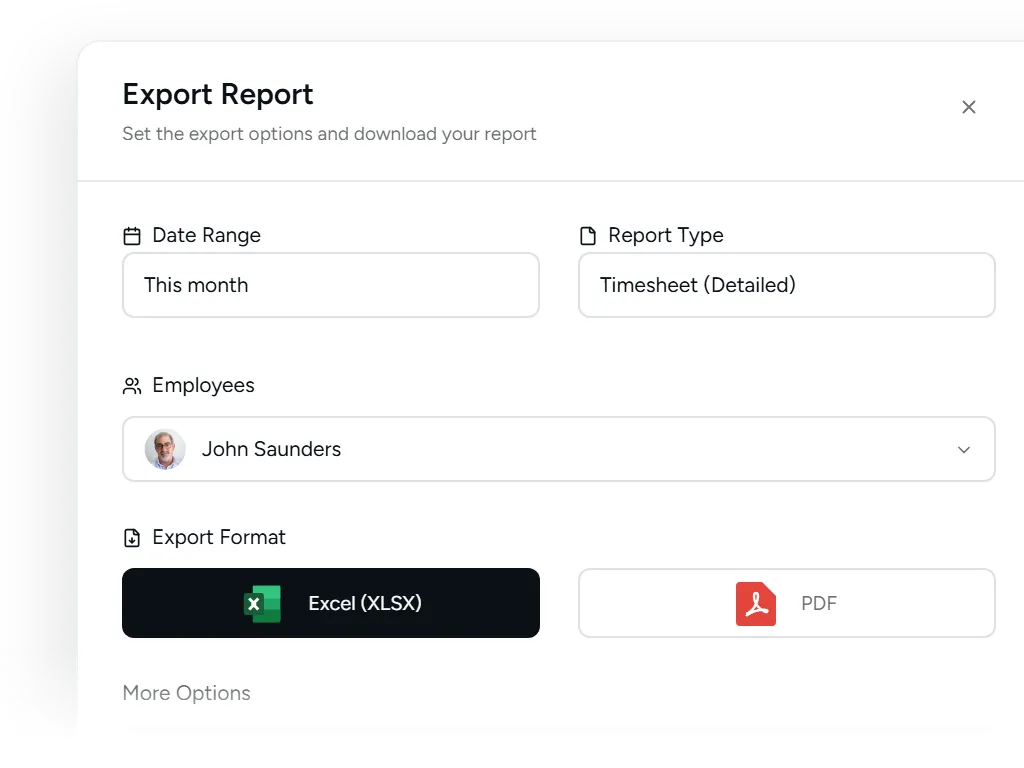Select PDF export format
1024x768 pixels.
[x=786, y=603]
